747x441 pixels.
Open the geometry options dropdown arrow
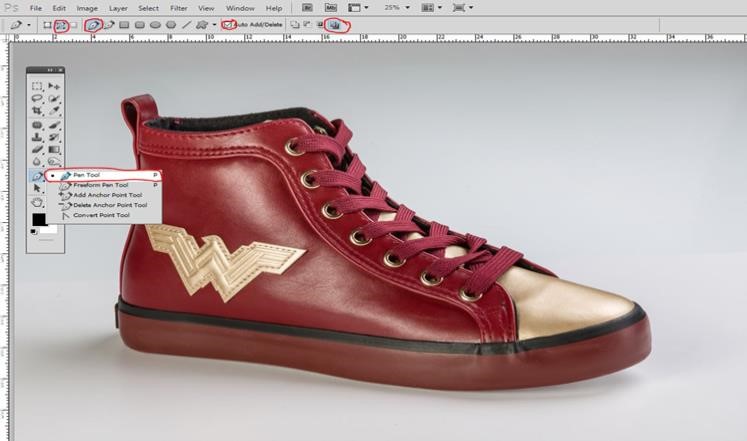[214, 25]
